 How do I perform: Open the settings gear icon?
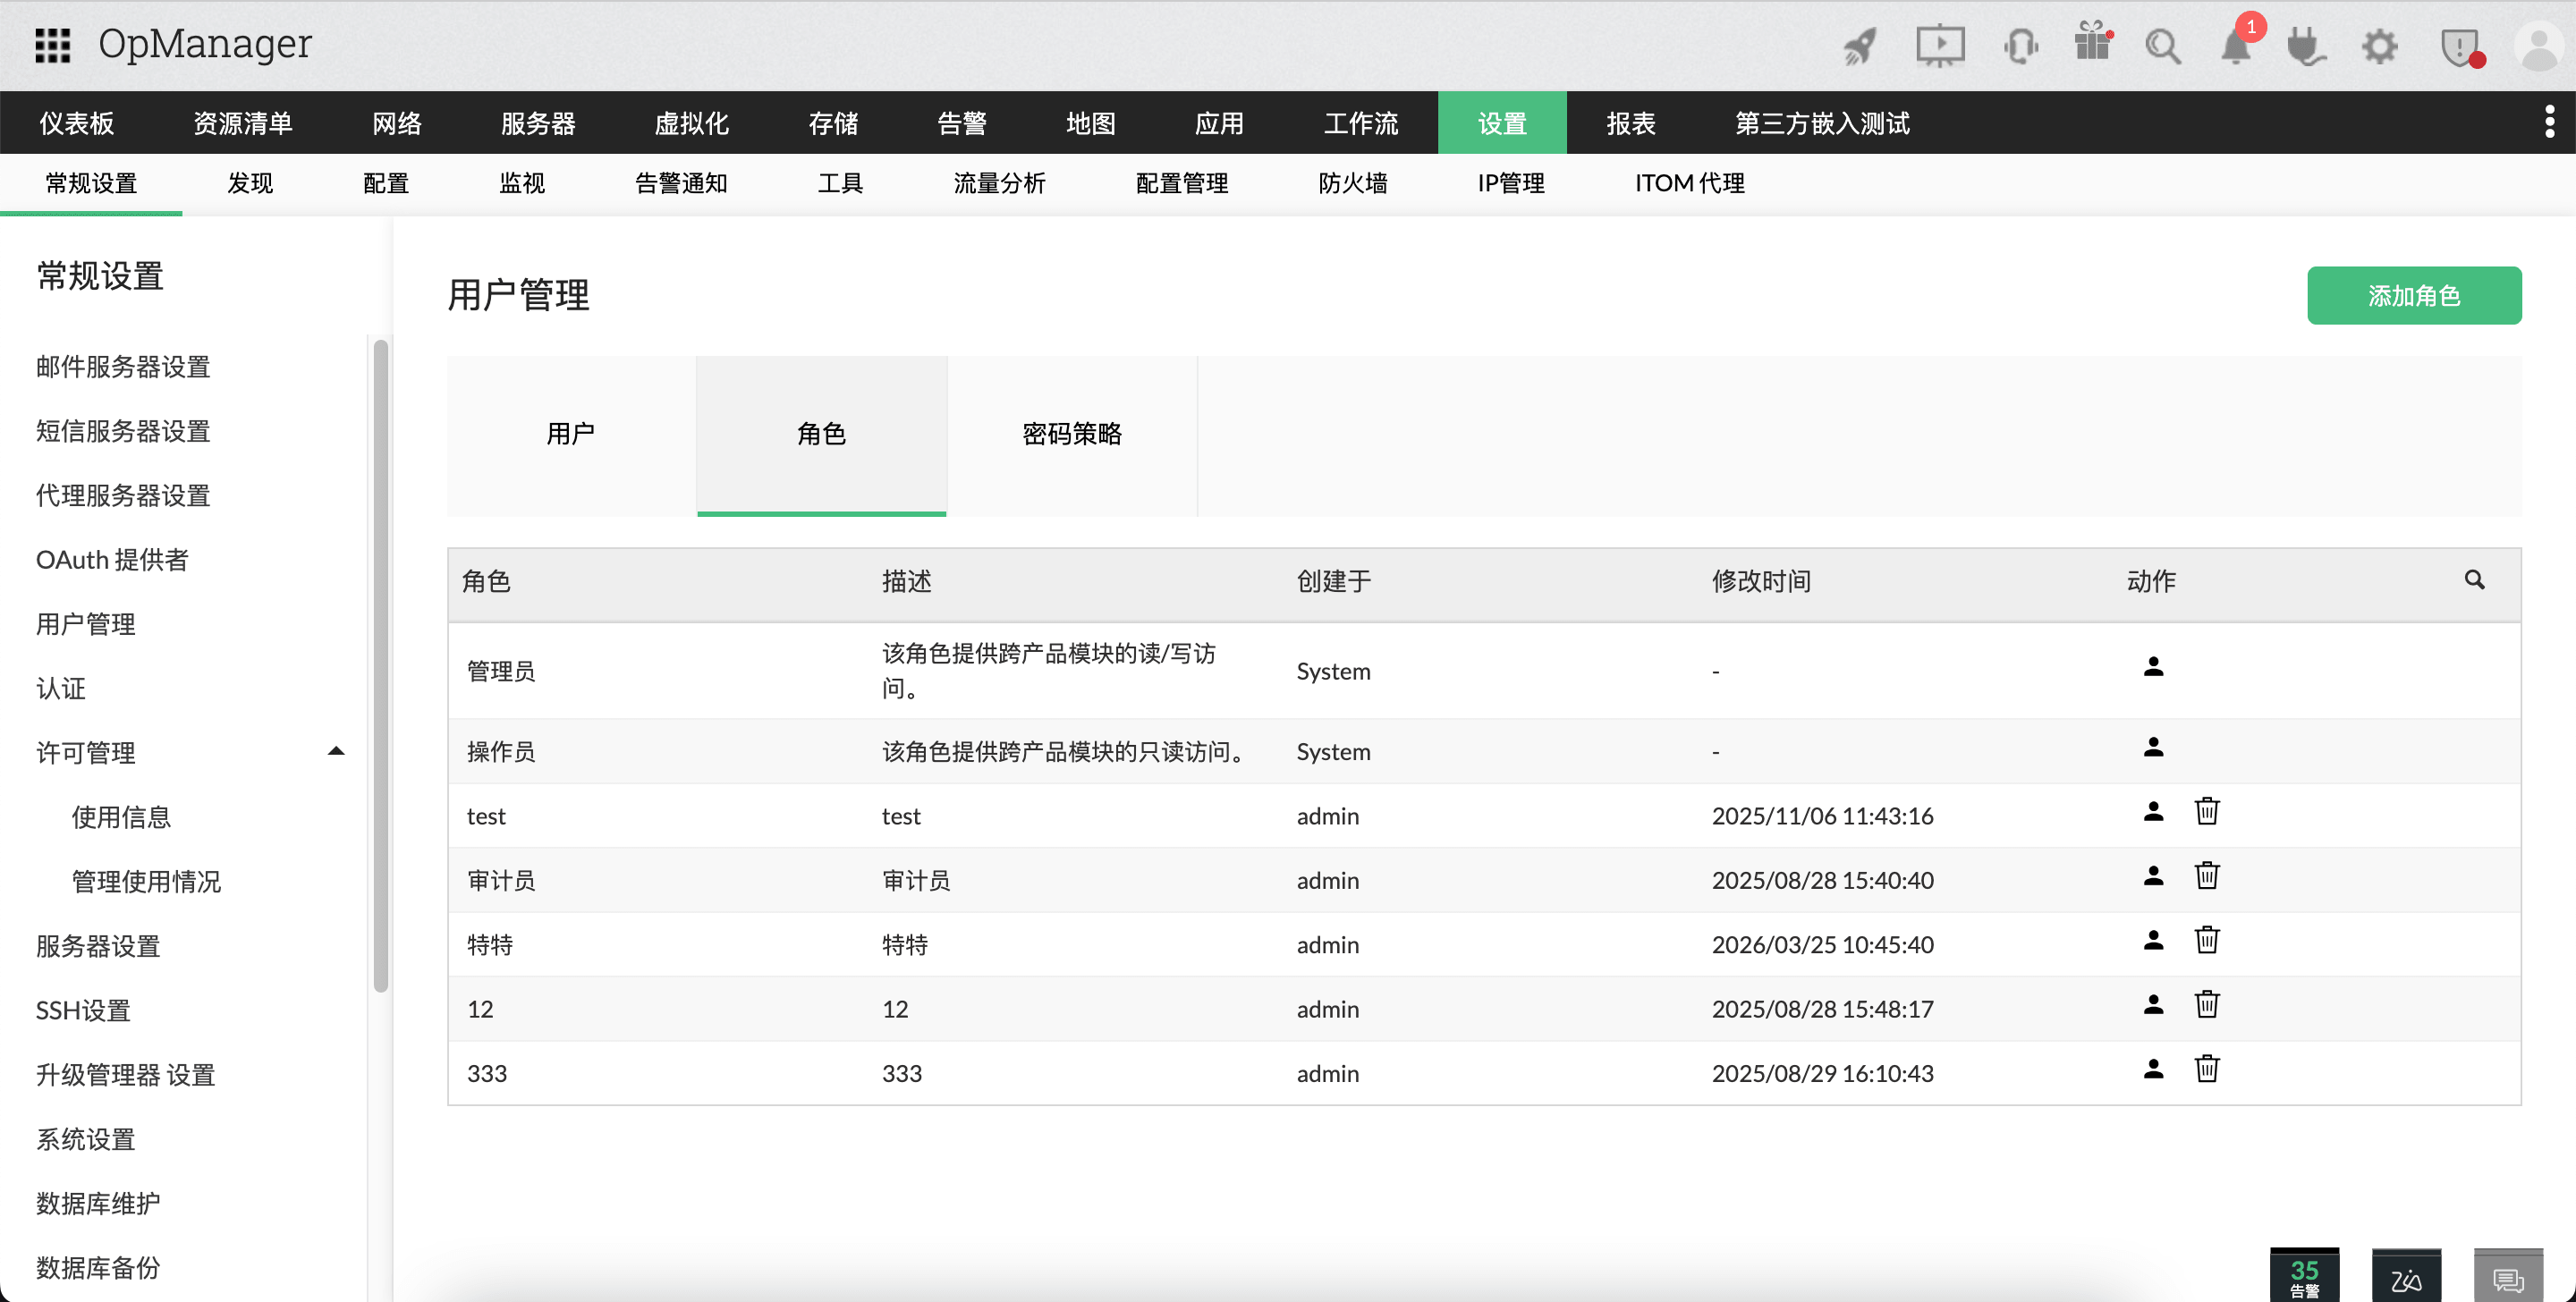(2380, 45)
